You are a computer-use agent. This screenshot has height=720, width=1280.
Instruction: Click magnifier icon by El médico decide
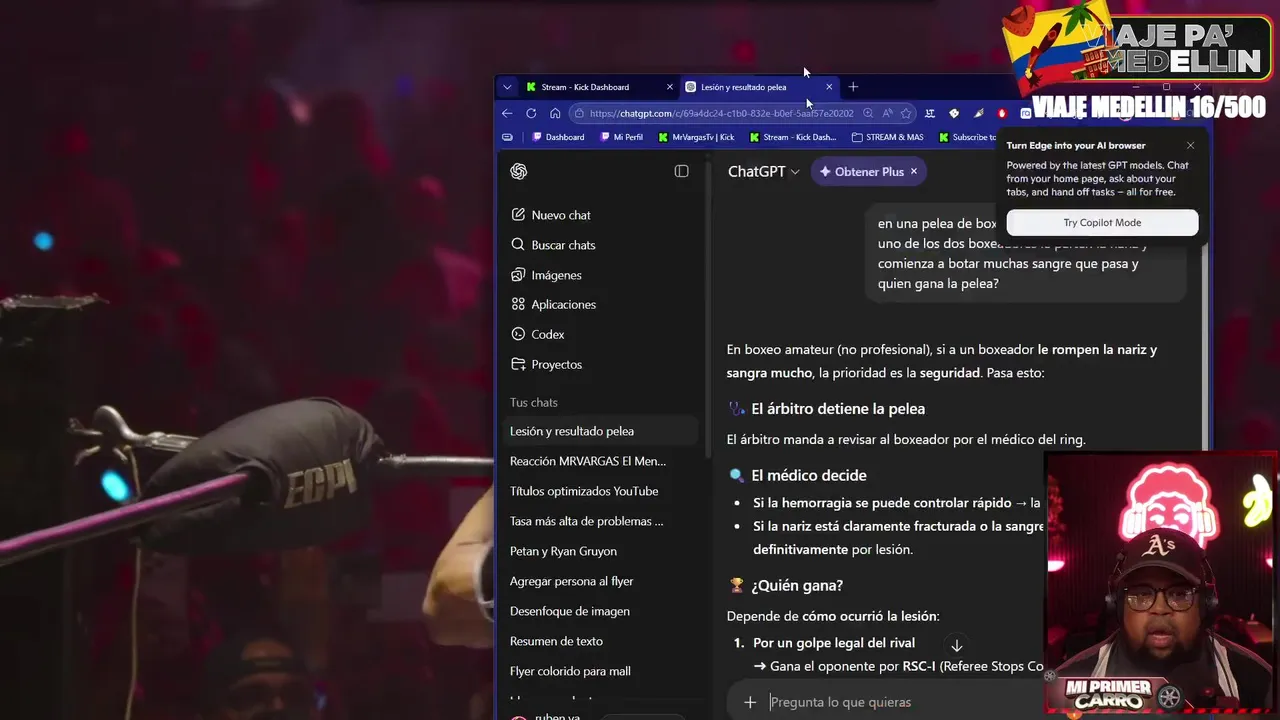click(736, 475)
